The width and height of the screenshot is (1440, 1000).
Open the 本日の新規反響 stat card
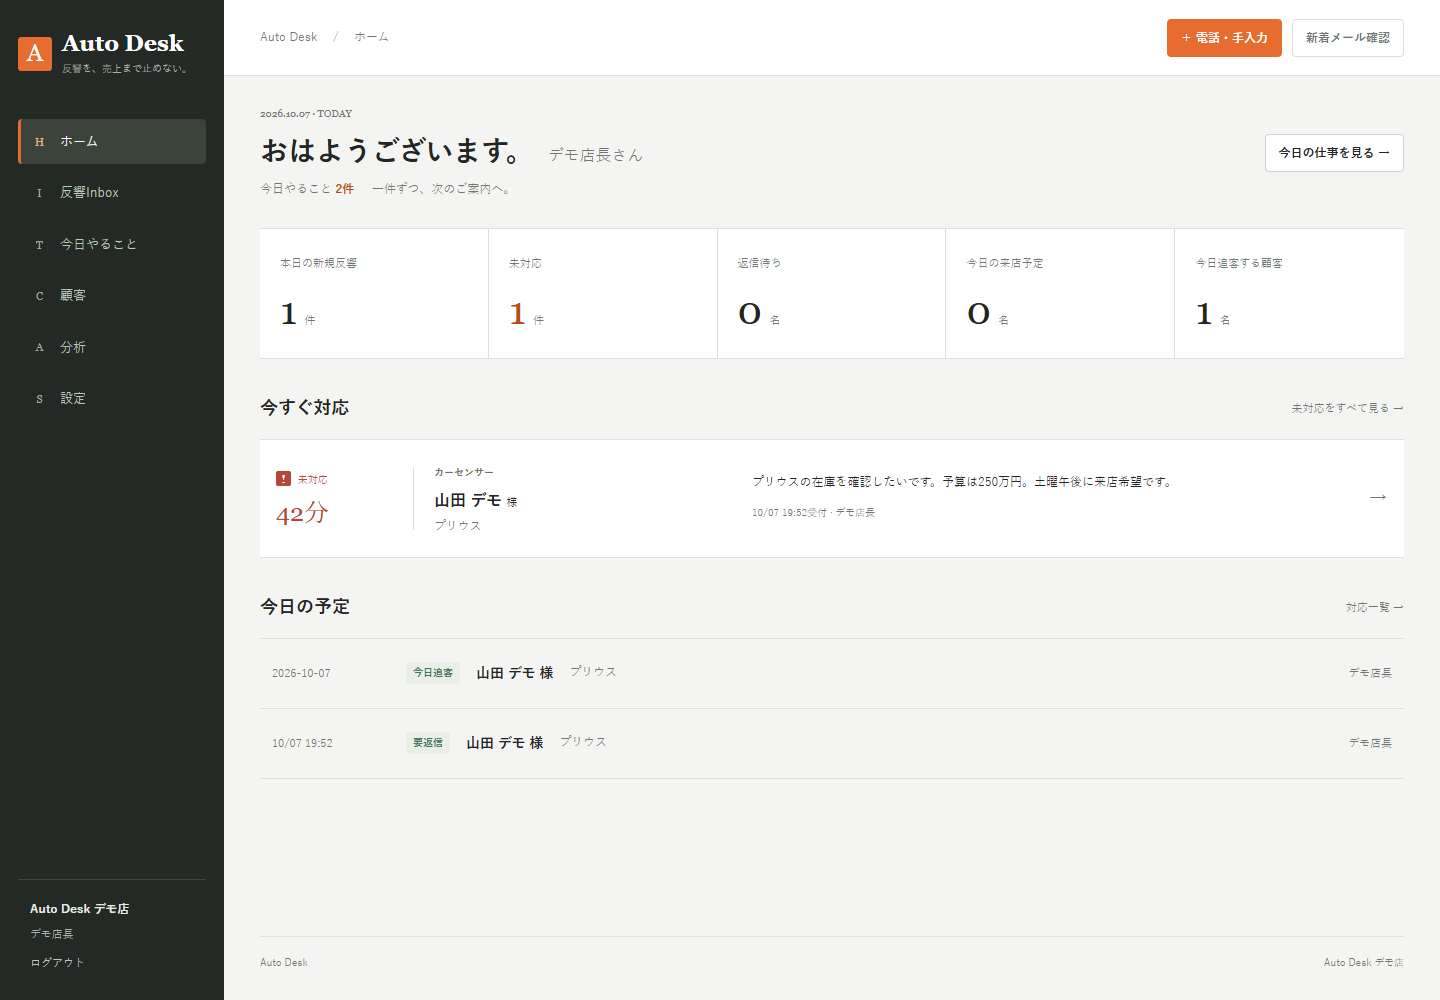pyautogui.click(x=374, y=293)
